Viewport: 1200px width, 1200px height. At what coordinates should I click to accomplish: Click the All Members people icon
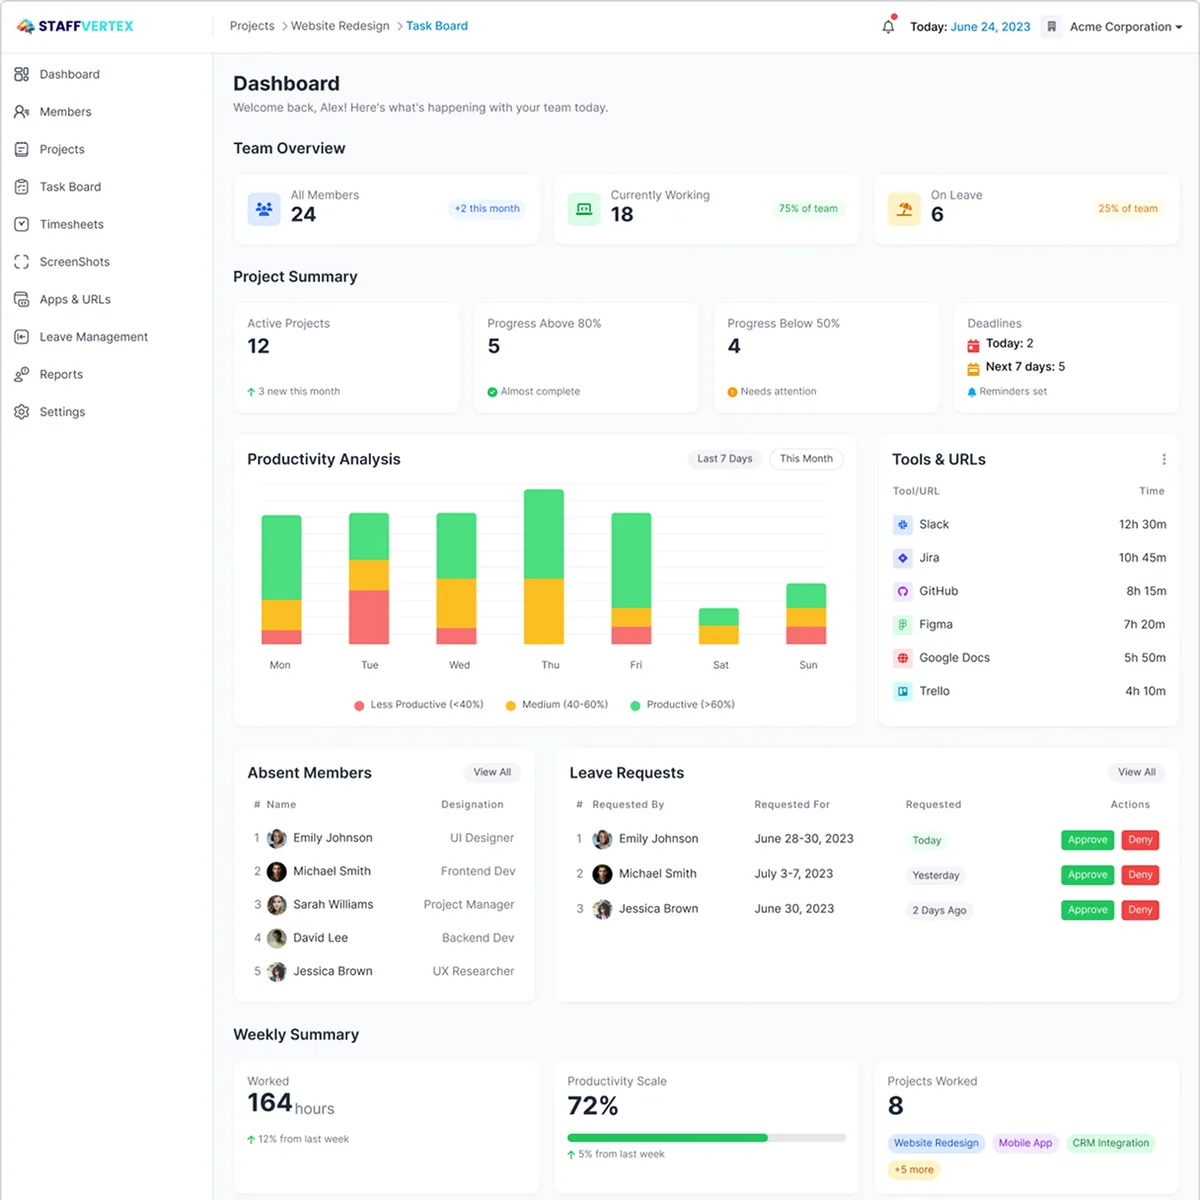[x=264, y=209]
